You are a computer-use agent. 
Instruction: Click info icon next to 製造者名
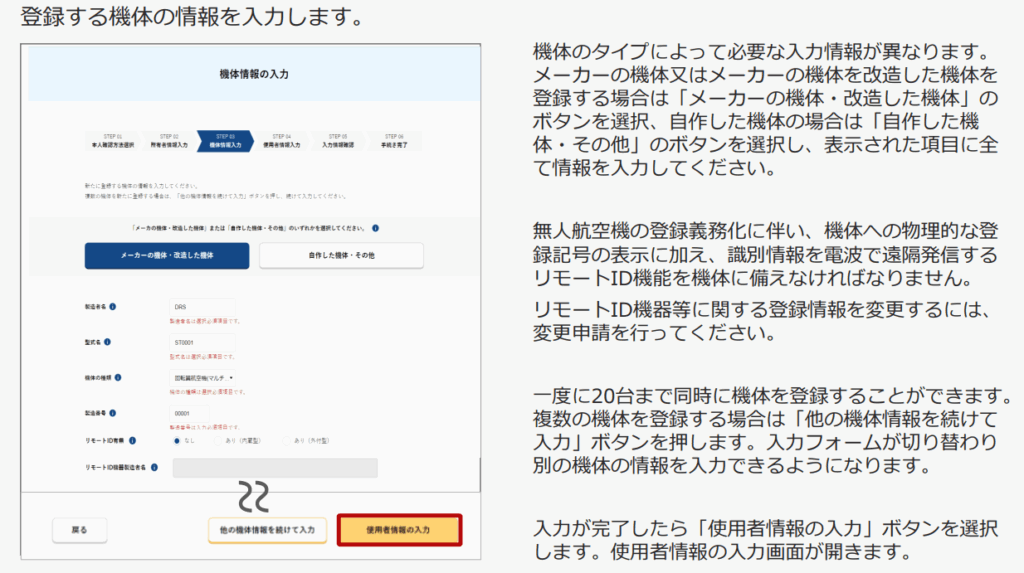point(112,306)
